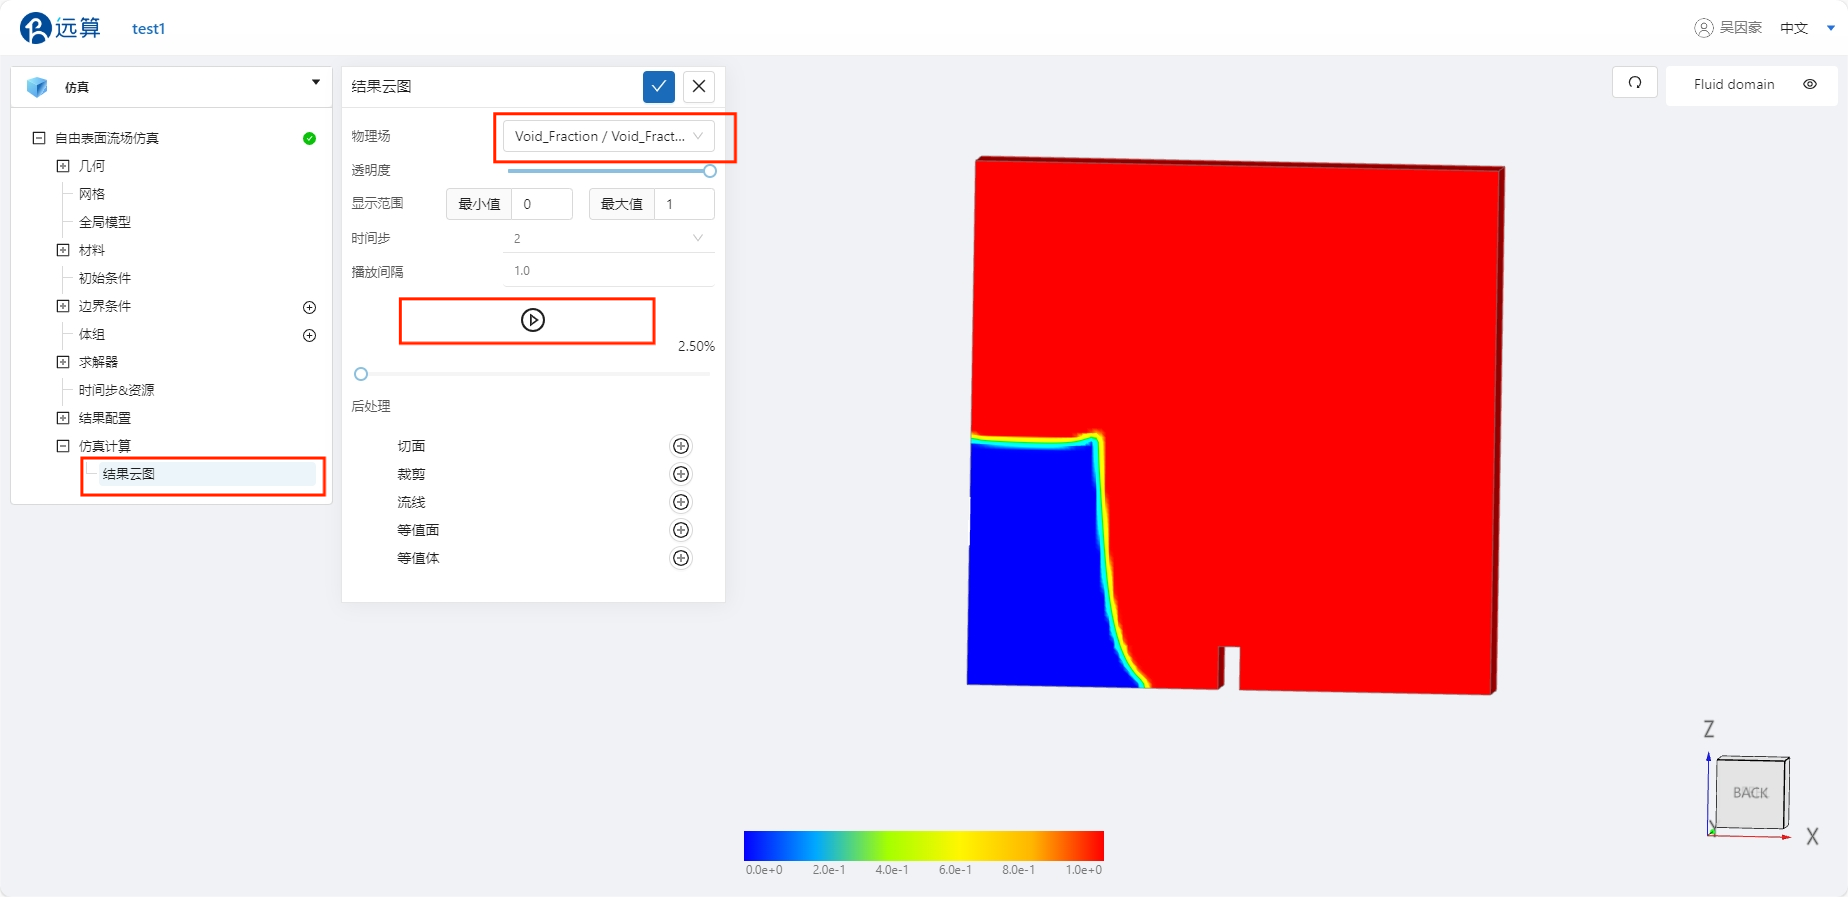Screen dimensions: 1848x897
Task: Toggle Fluid domain visibility eye icon
Action: pos(1810,84)
